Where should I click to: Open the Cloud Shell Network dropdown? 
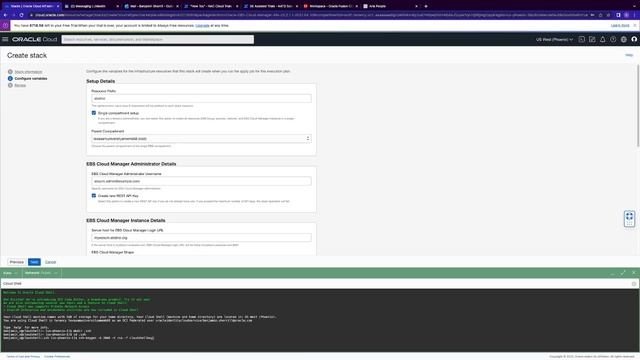[41, 273]
